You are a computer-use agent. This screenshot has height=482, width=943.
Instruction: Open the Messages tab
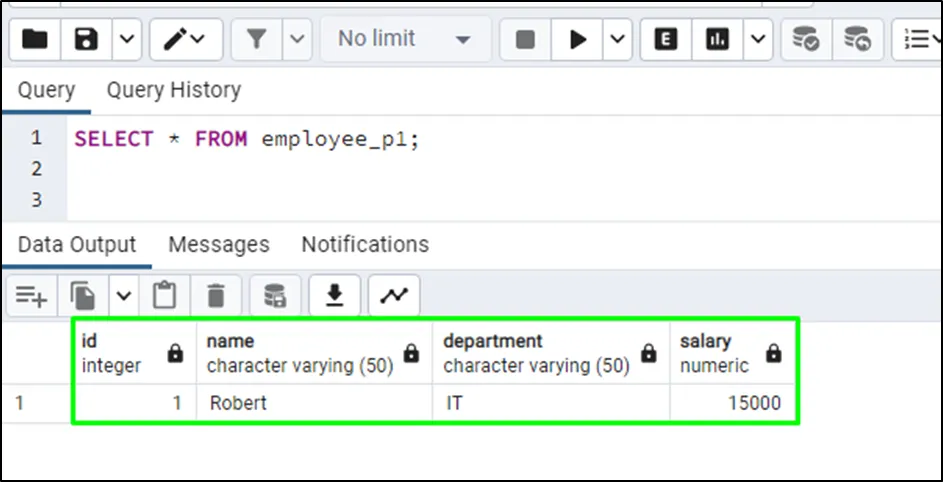[218, 244]
